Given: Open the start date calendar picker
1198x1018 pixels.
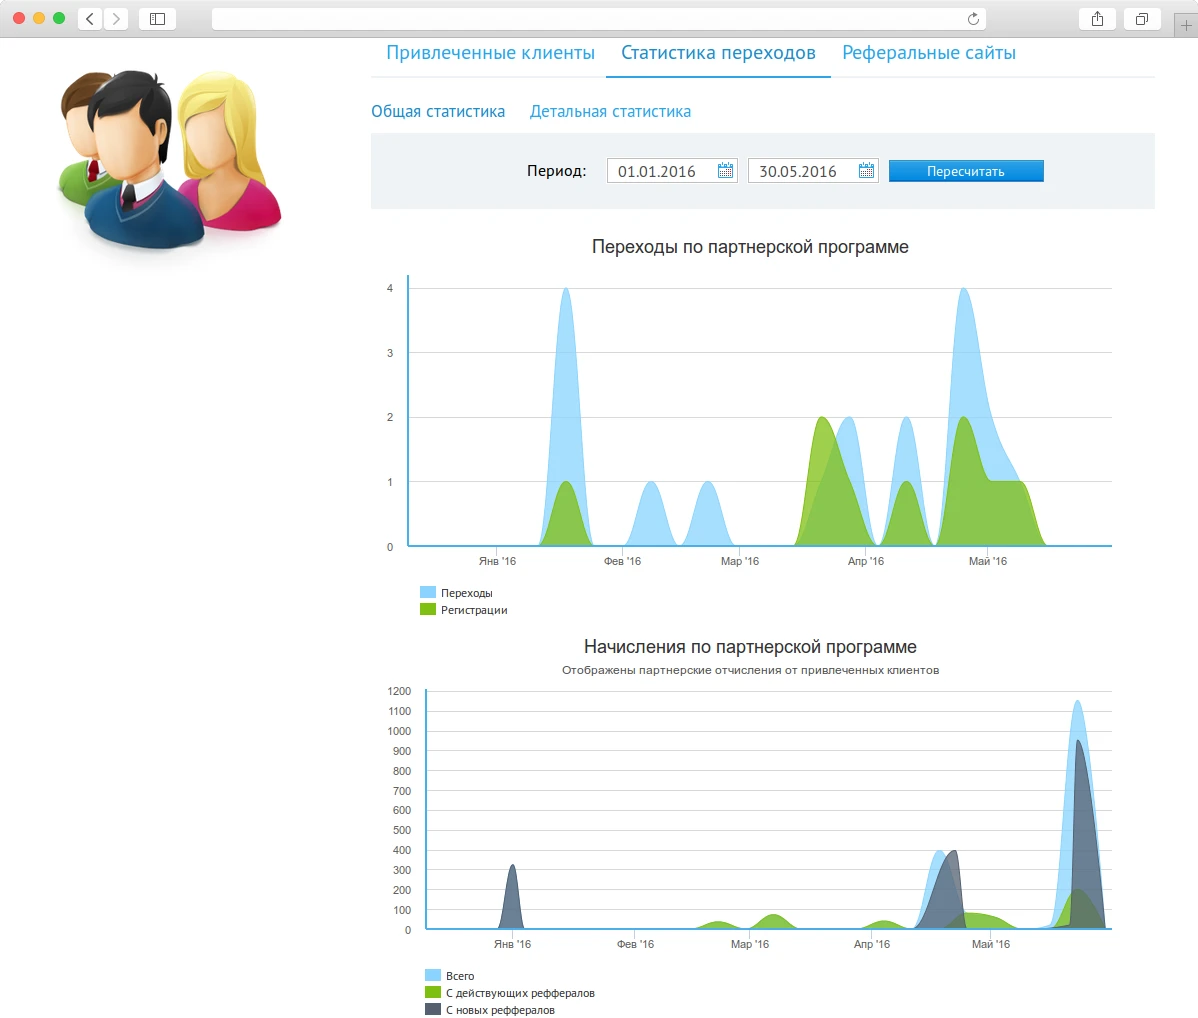Looking at the screenshot, I should click(726, 171).
